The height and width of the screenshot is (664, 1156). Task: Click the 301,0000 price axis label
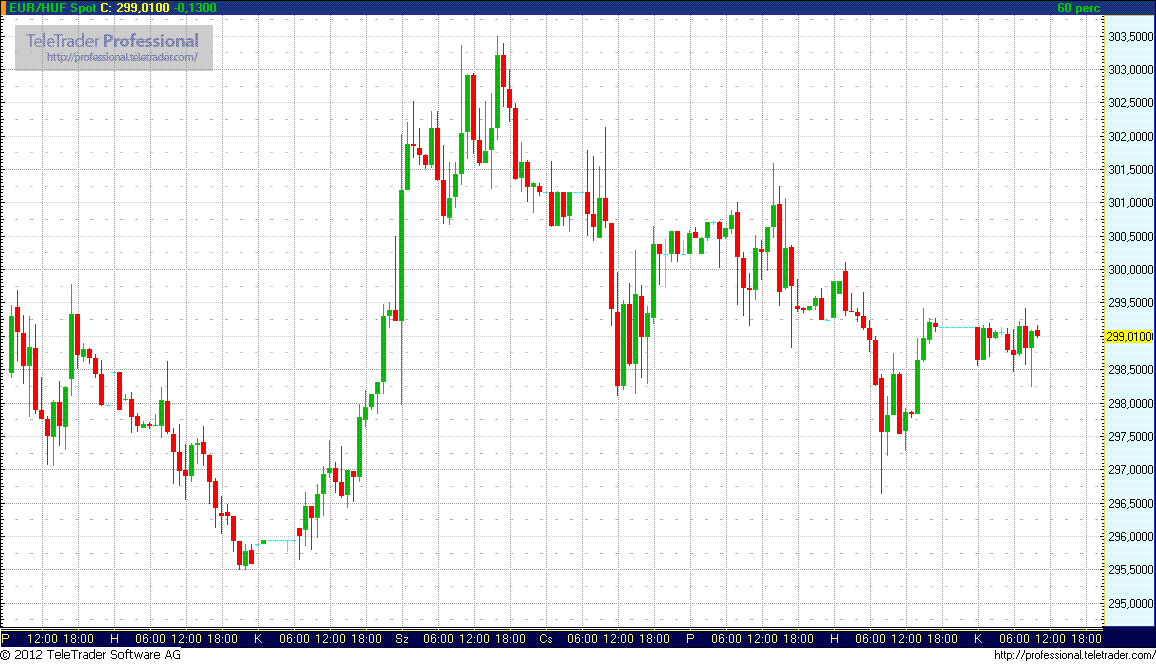1131,203
